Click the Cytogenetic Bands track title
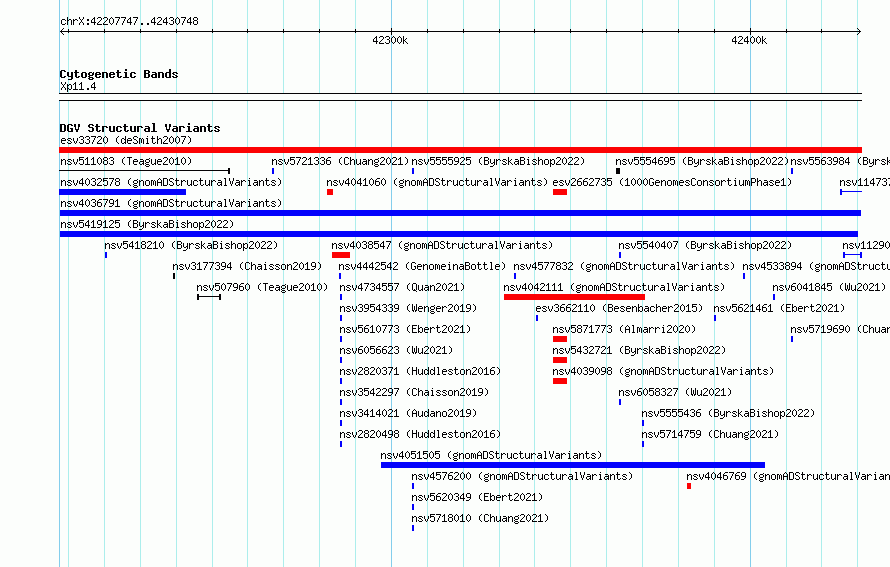Viewport: 890px width, 567px height. pos(119,74)
